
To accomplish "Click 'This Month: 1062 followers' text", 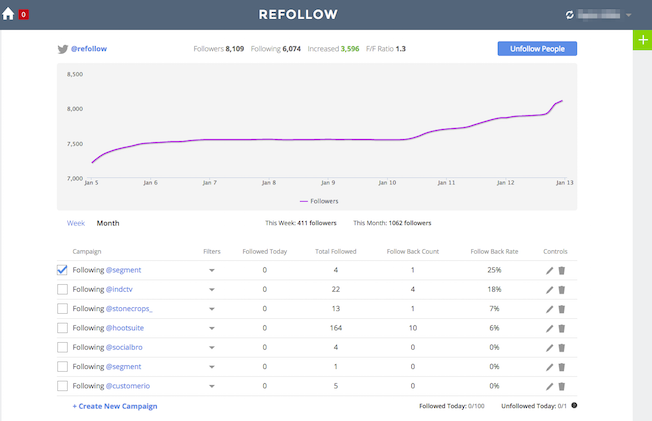I will (x=392, y=223).
